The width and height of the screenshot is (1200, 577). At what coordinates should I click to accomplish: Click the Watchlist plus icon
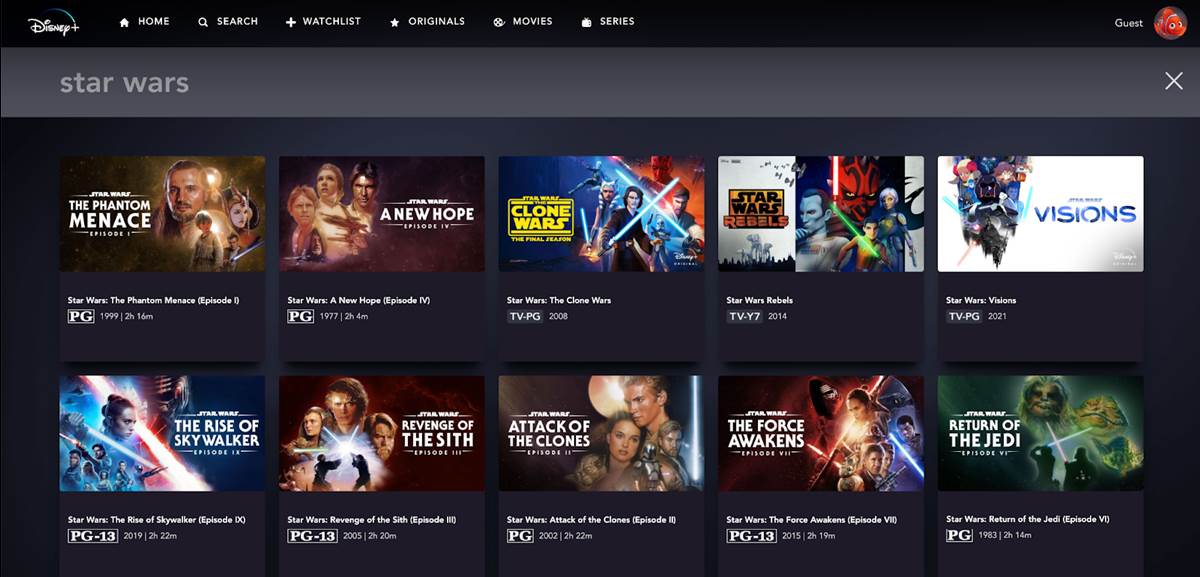tap(291, 22)
